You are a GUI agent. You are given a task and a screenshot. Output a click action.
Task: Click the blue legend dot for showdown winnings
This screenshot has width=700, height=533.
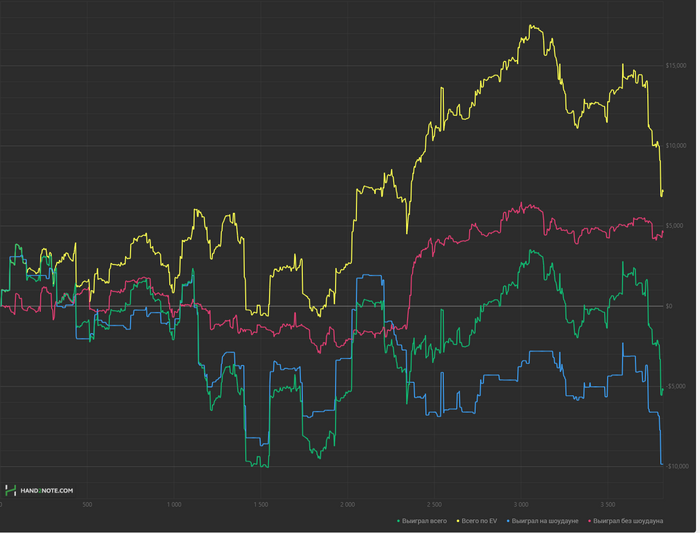(x=508, y=521)
